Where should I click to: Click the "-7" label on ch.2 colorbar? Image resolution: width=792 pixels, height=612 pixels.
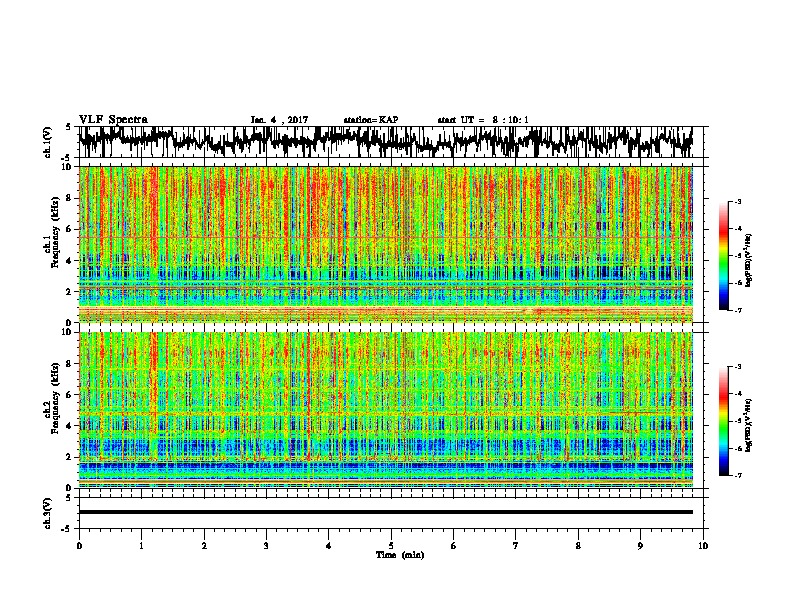tap(737, 475)
